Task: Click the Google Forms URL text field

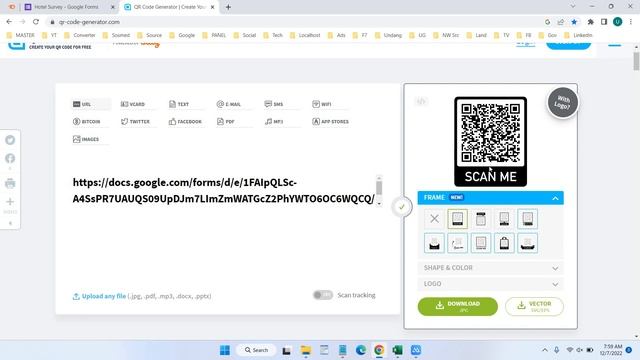Action: [x=223, y=191]
